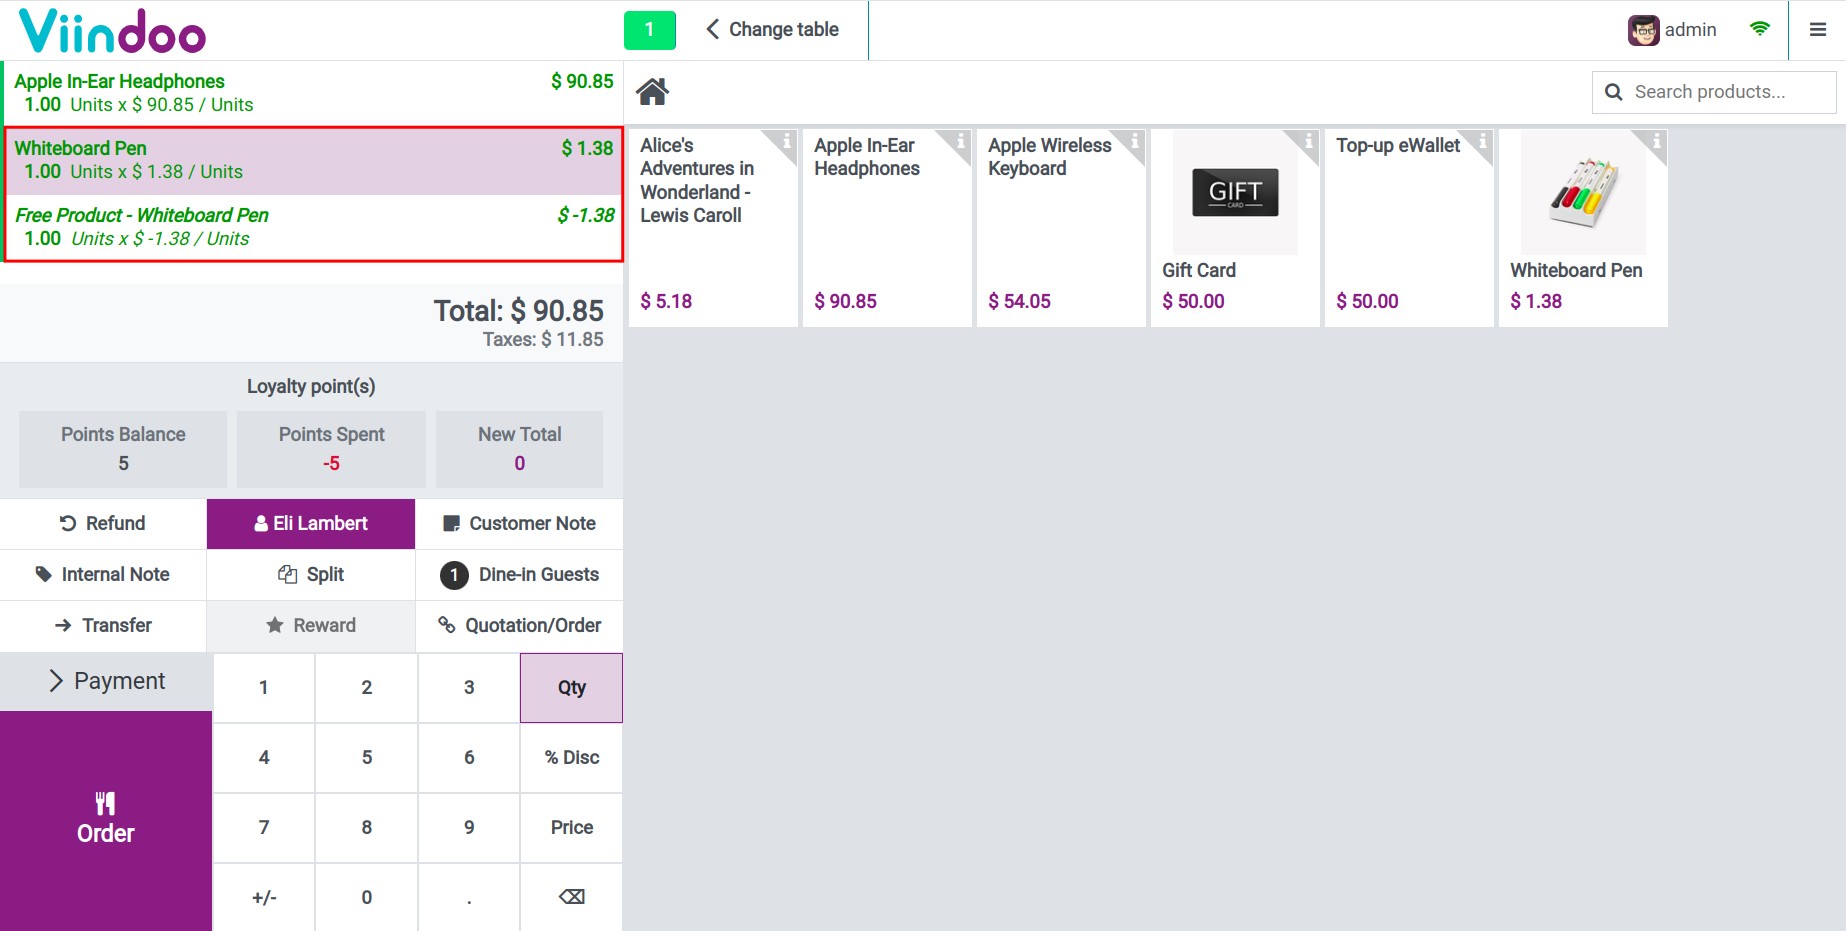Add Whiteboard Pen product card

[1583, 227]
